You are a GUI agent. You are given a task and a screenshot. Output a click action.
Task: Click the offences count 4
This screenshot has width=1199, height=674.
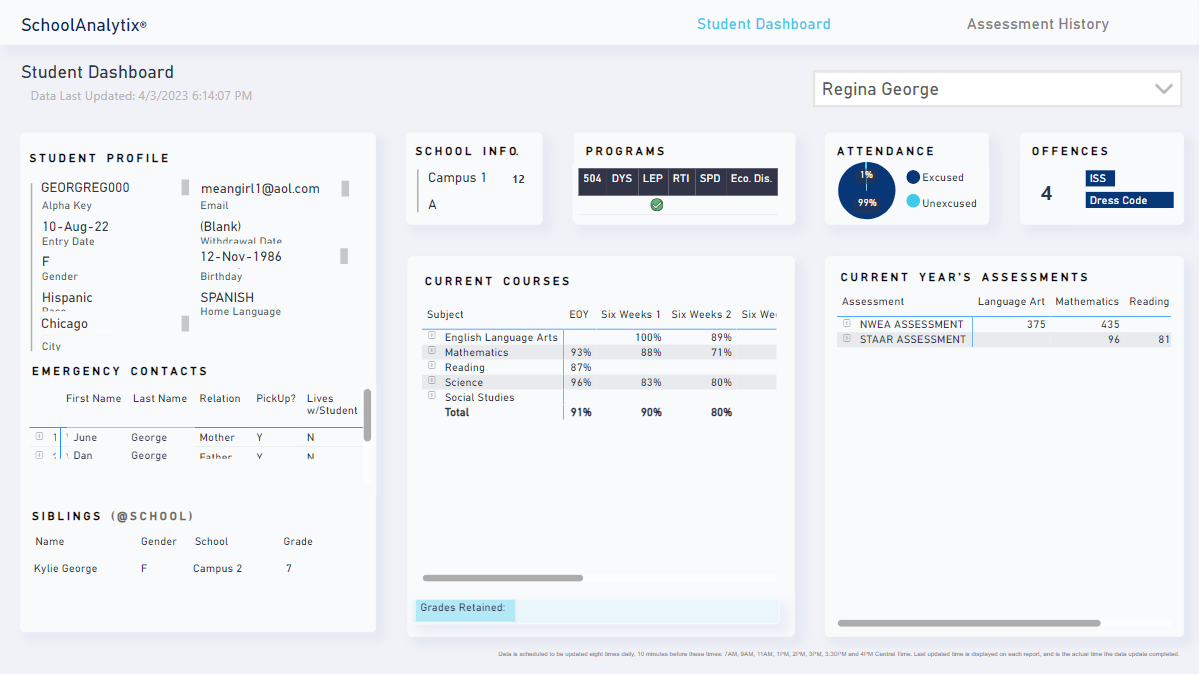1046,194
